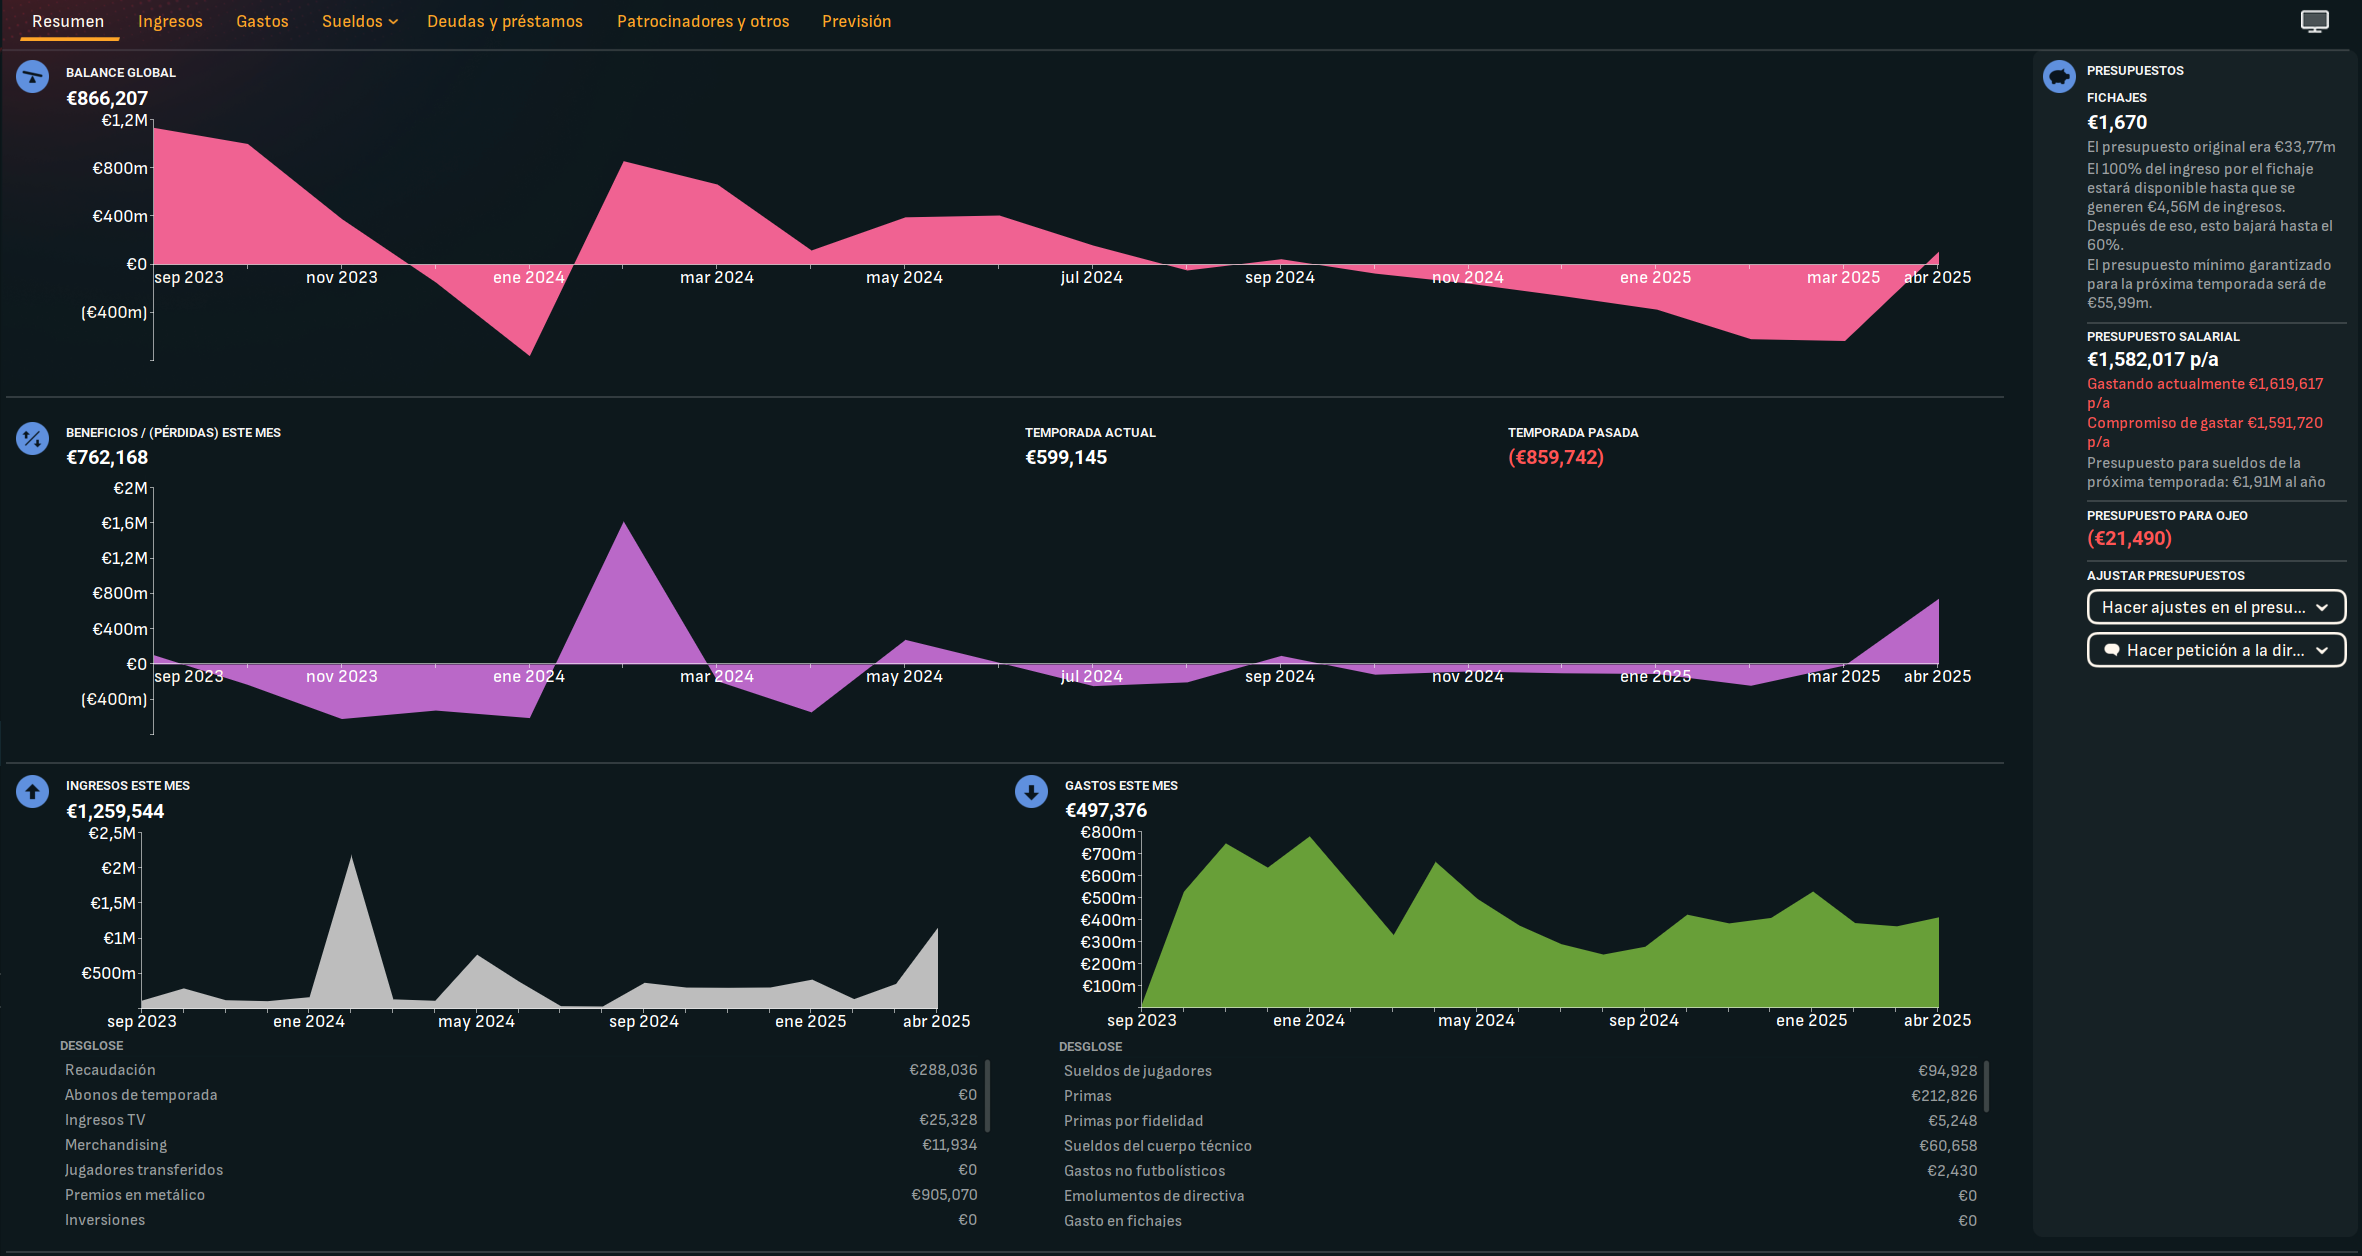Select the Jugadores transferidos row
Viewport: 2362px width, 1256px height.
coord(520,1170)
